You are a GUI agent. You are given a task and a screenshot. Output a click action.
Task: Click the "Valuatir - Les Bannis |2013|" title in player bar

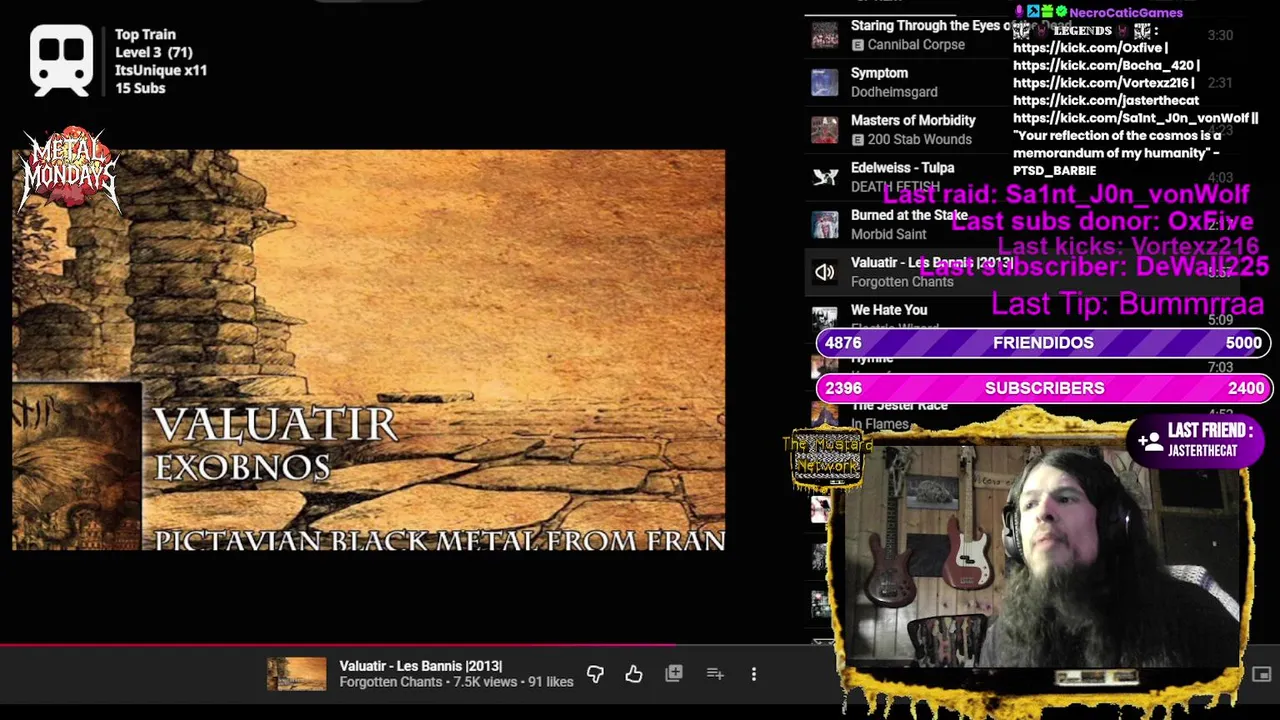[420, 666]
